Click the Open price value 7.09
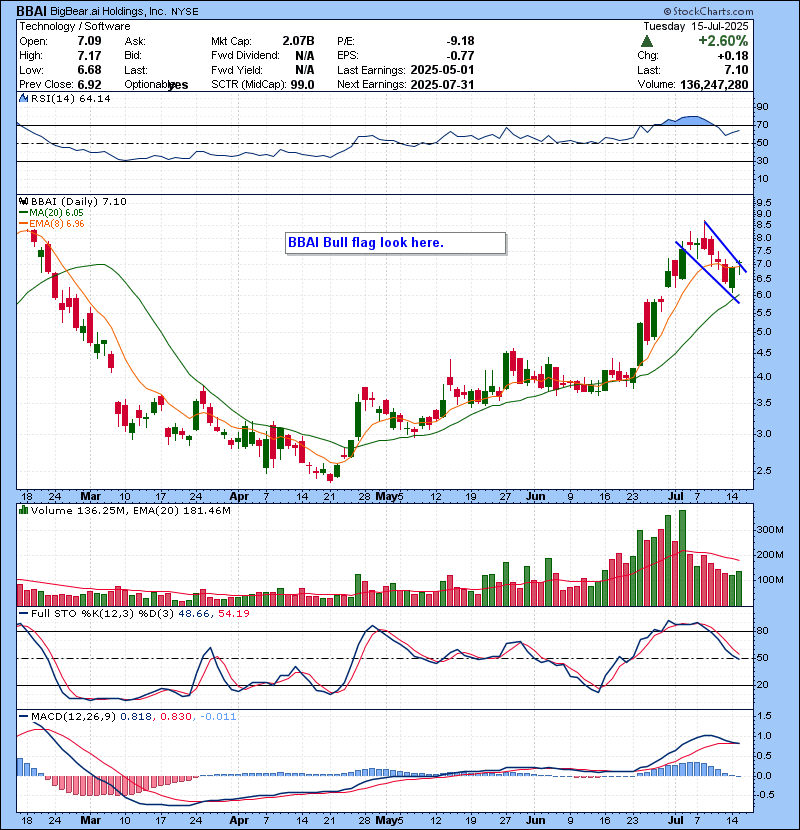The width and height of the screenshot is (800, 830). (89, 41)
